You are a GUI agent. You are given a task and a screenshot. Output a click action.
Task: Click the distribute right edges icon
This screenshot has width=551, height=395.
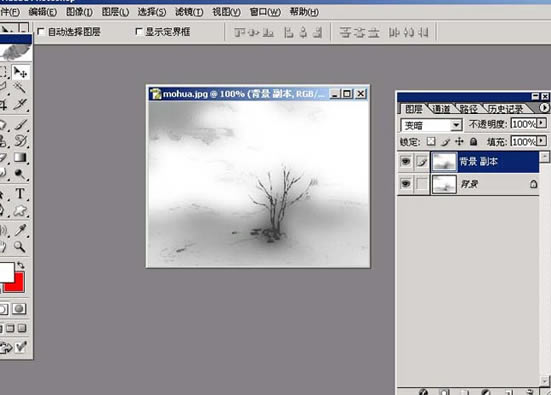coord(423,32)
